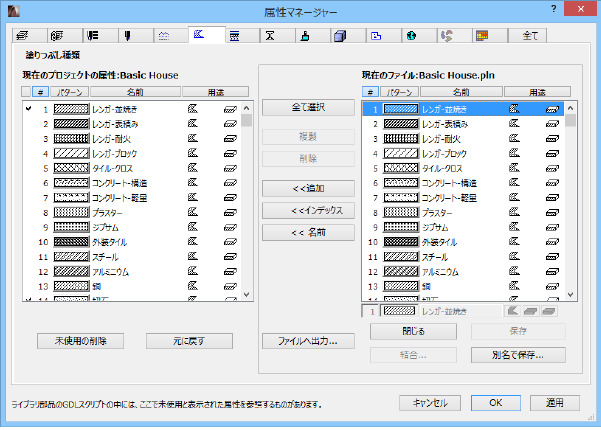
Task: Select the Fill Types tab icon
Action: [x=207, y=35]
